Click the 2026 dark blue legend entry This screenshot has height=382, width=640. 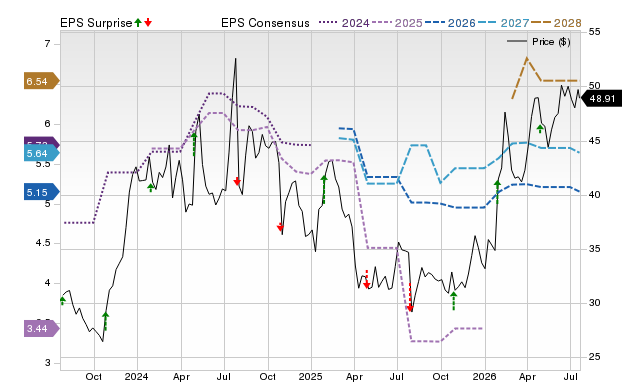tap(450, 23)
